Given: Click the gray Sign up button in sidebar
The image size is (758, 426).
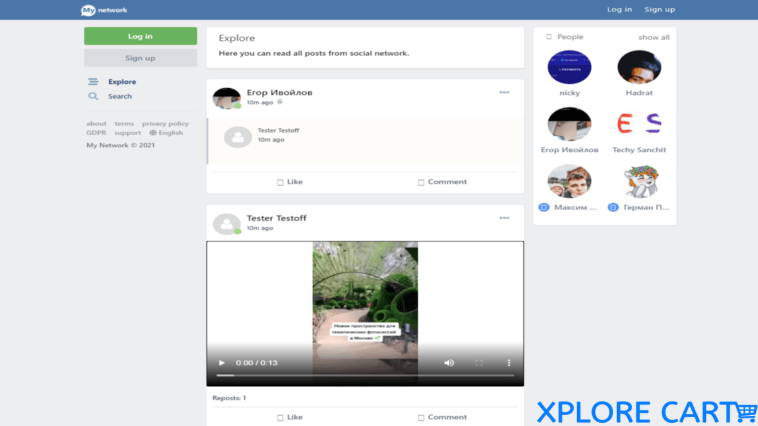Looking at the screenshot, I should (140, 58).
